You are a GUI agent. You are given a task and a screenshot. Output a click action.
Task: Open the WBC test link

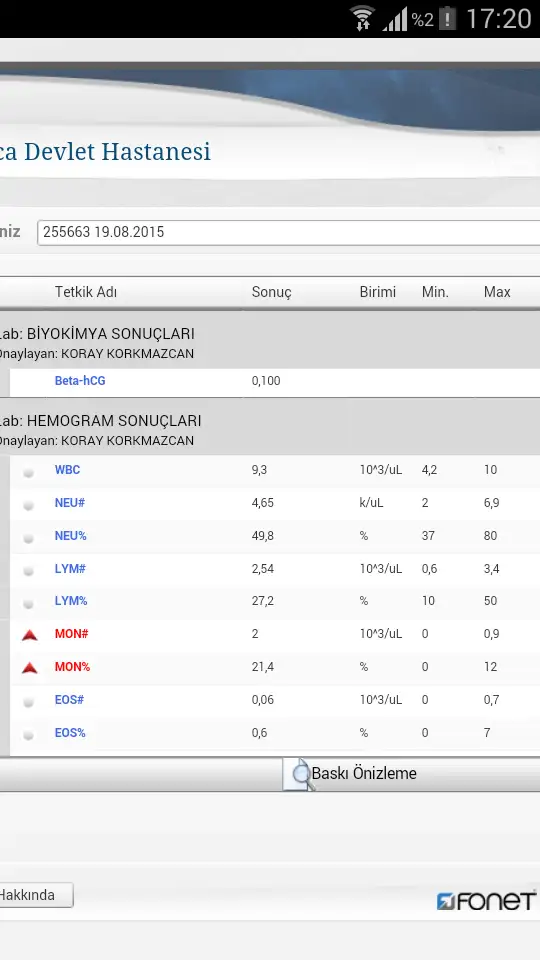[x=67, y=470]
